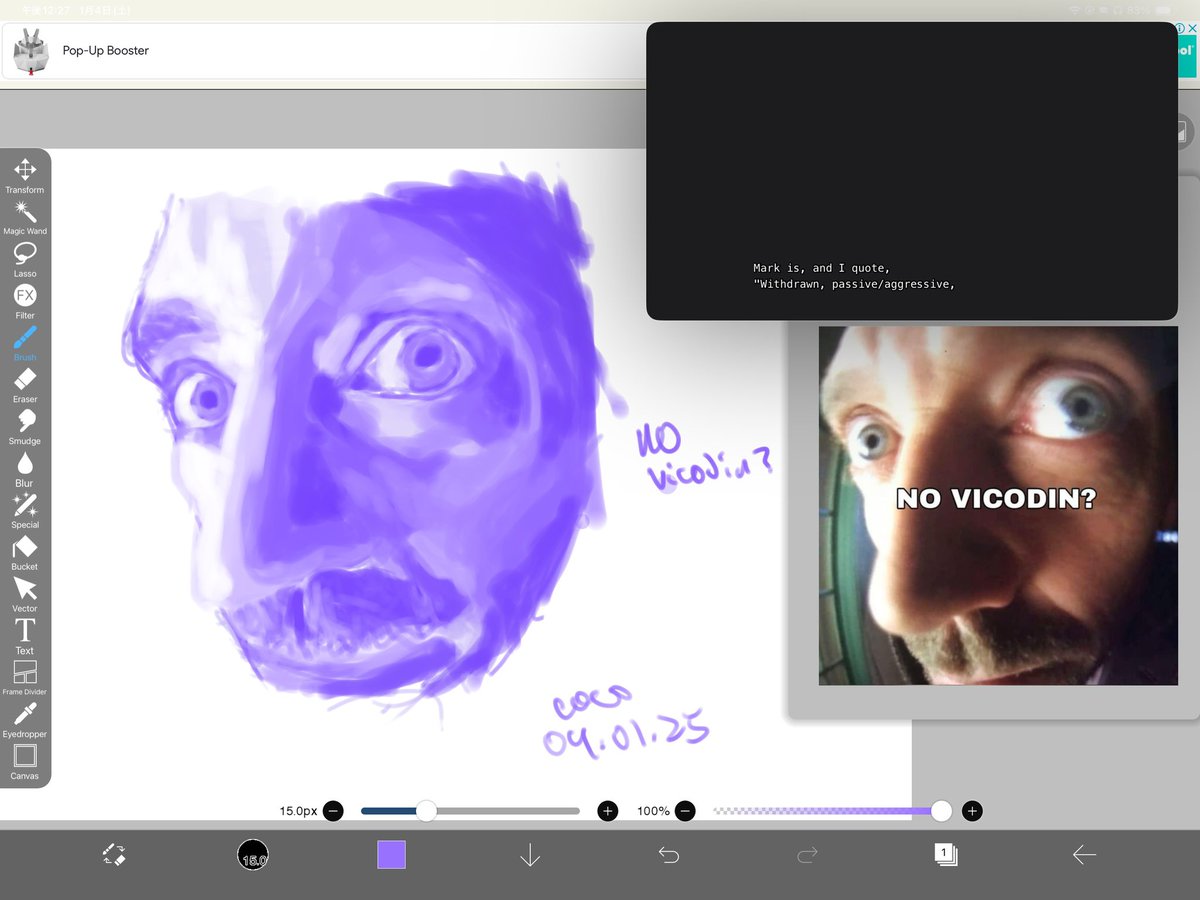Collapse the toolbar with the down arrow
The image size is (1200, 900).
pos(530,854)
